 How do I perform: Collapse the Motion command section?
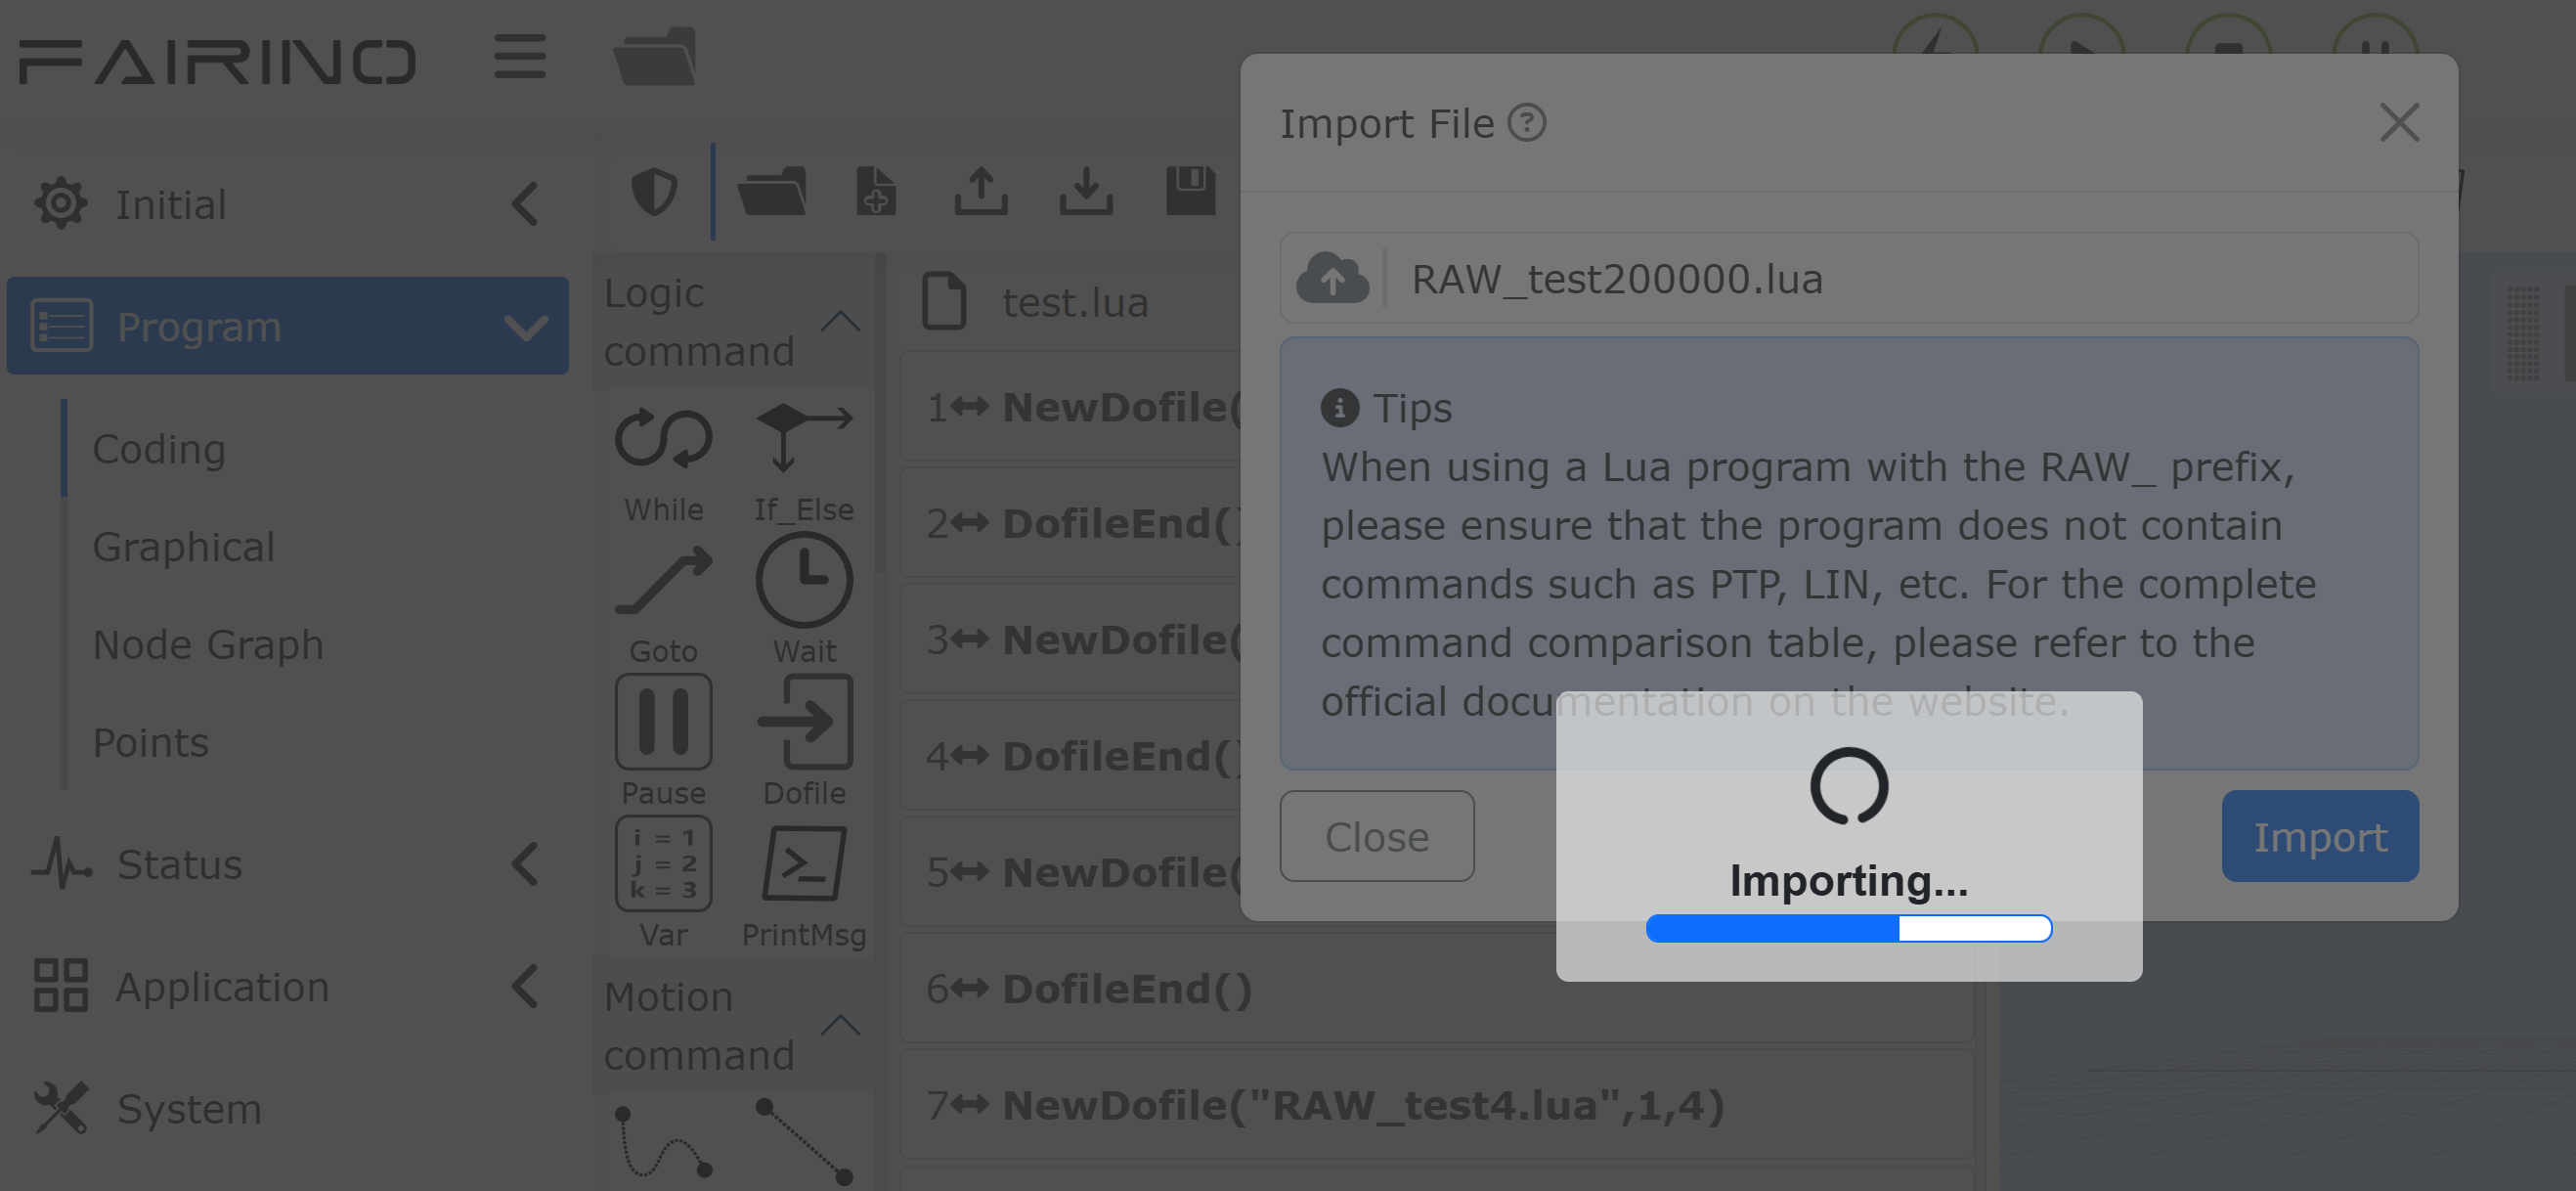point(840,1025)
